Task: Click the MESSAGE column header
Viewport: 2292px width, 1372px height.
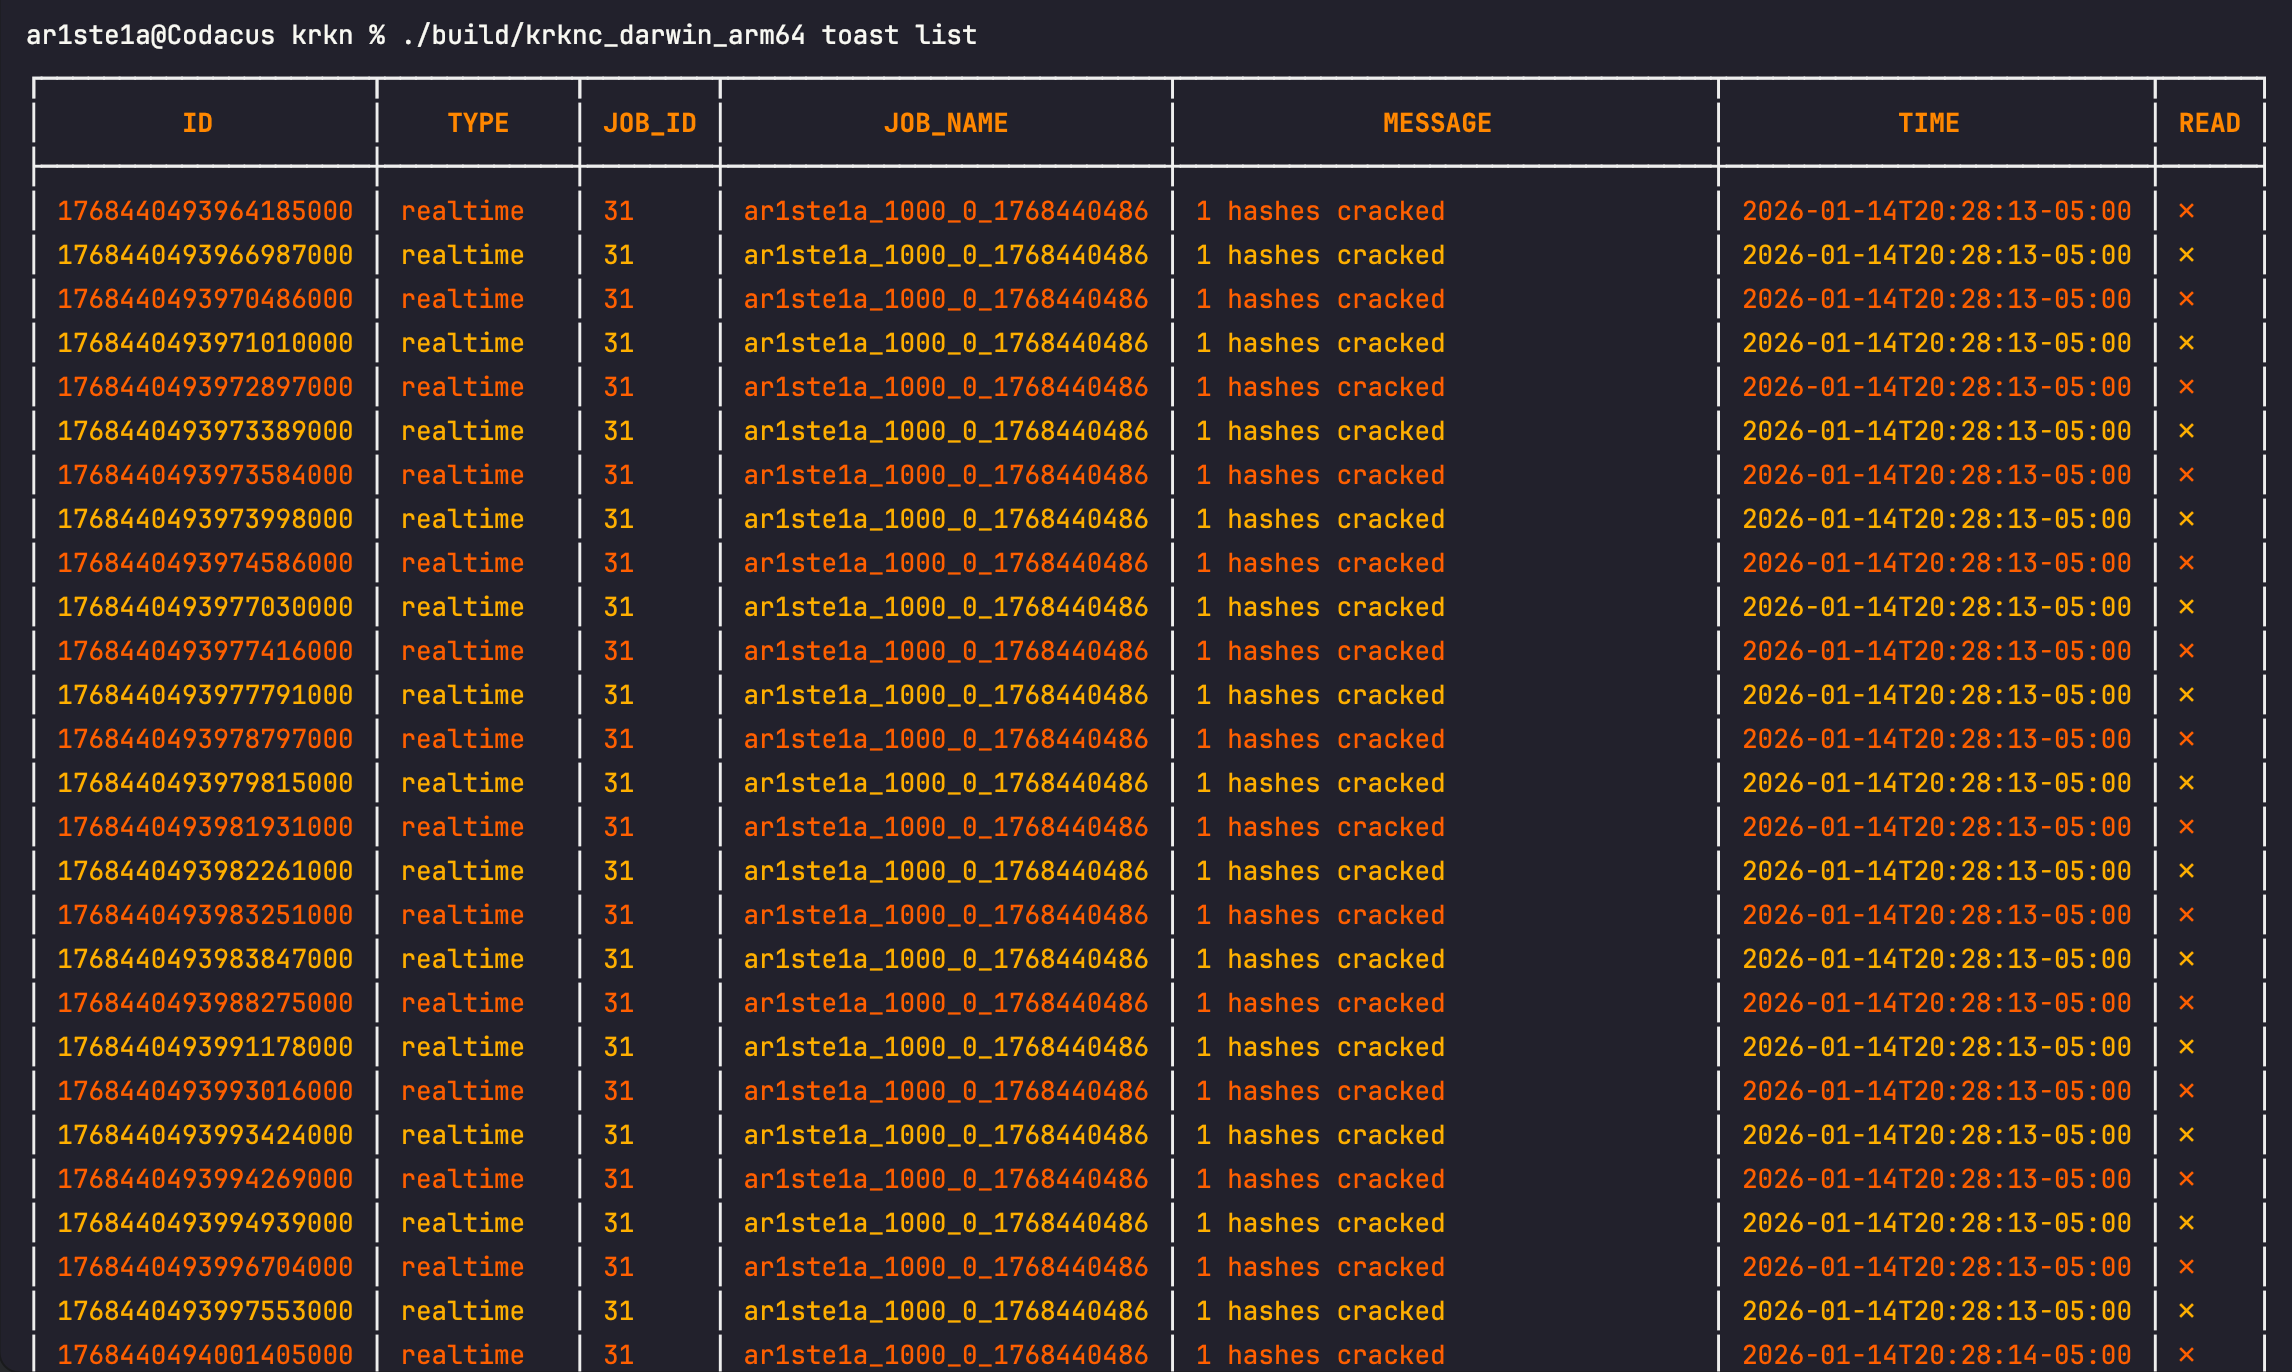Action: tap(1436, 123)
